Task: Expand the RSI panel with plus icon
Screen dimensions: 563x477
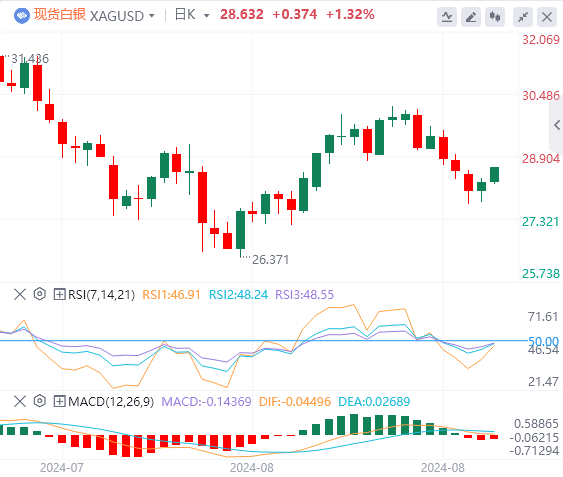Action: point(59,295)
